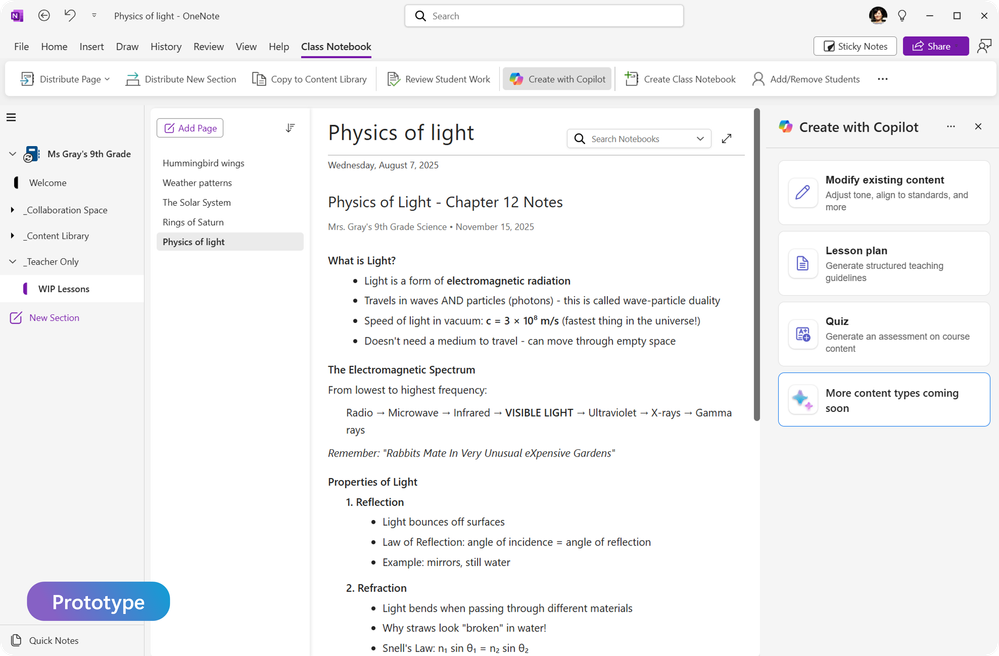Open ribbon overflow ellipsis menu

(882, 79)
